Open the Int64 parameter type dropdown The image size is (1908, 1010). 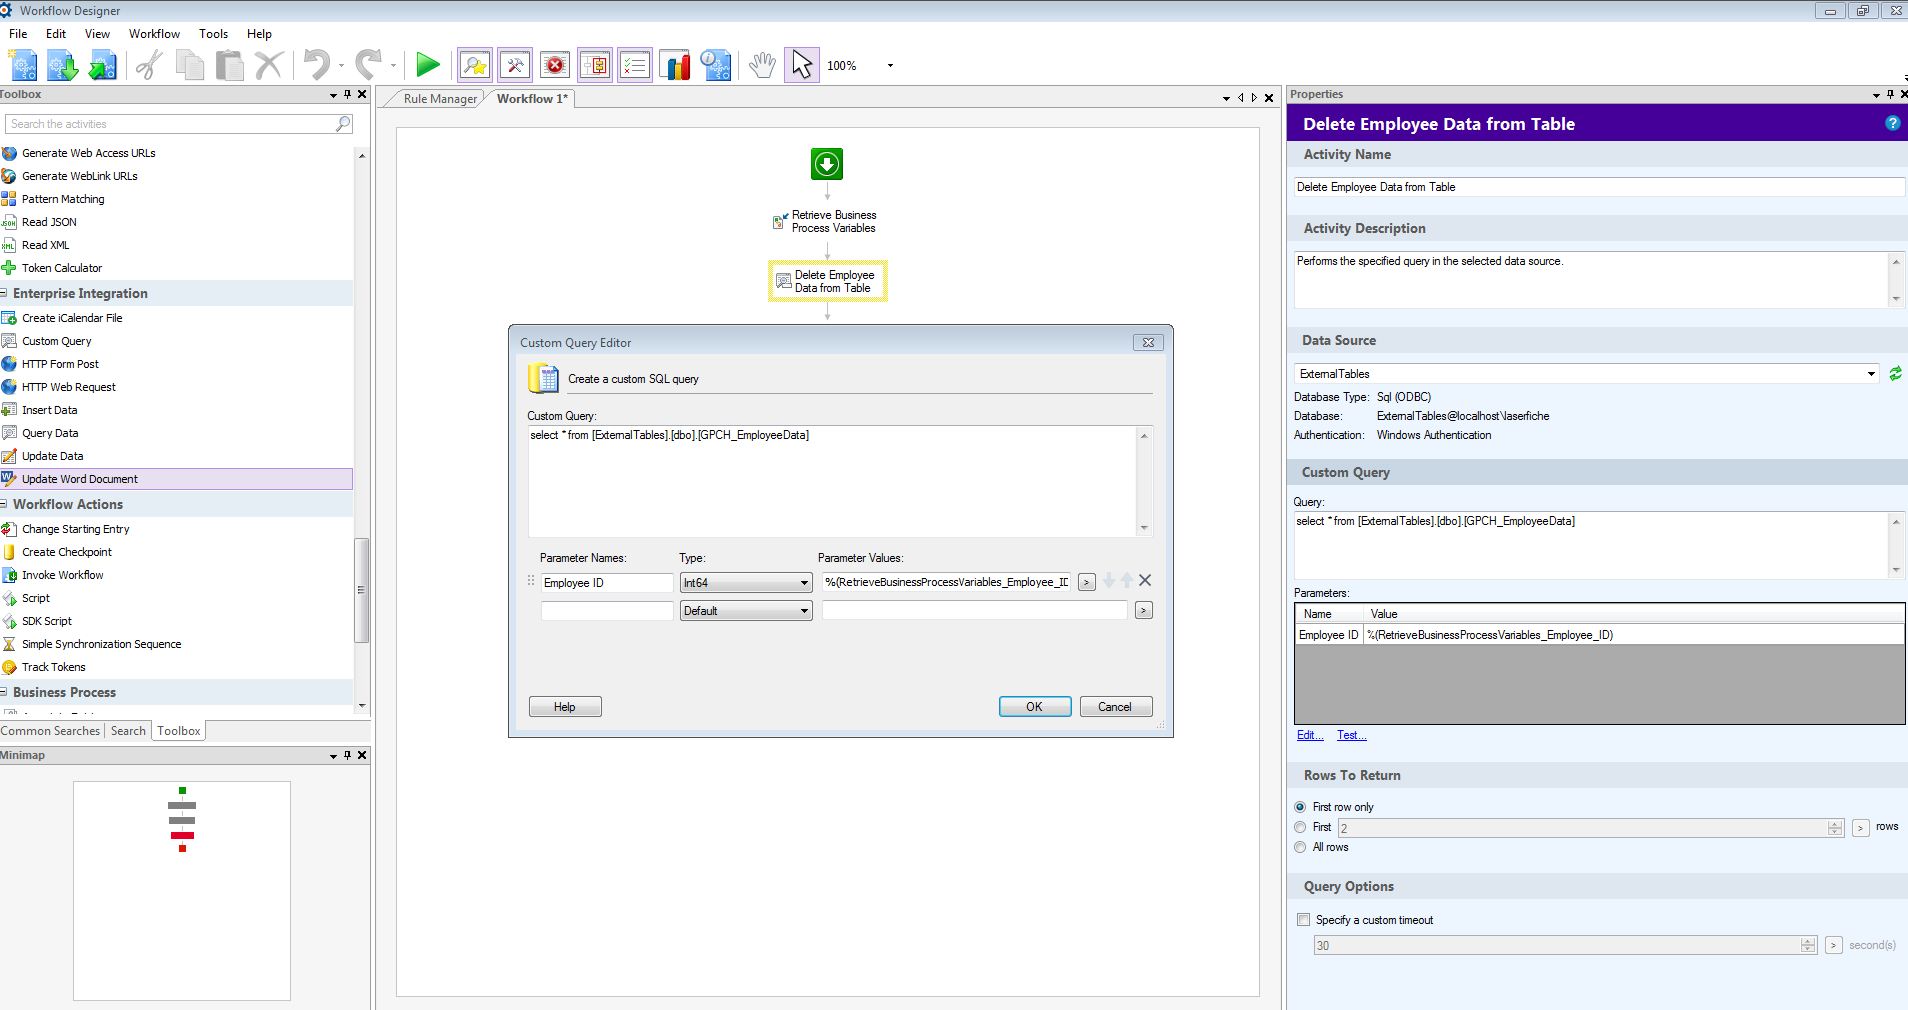pos(746,583)
